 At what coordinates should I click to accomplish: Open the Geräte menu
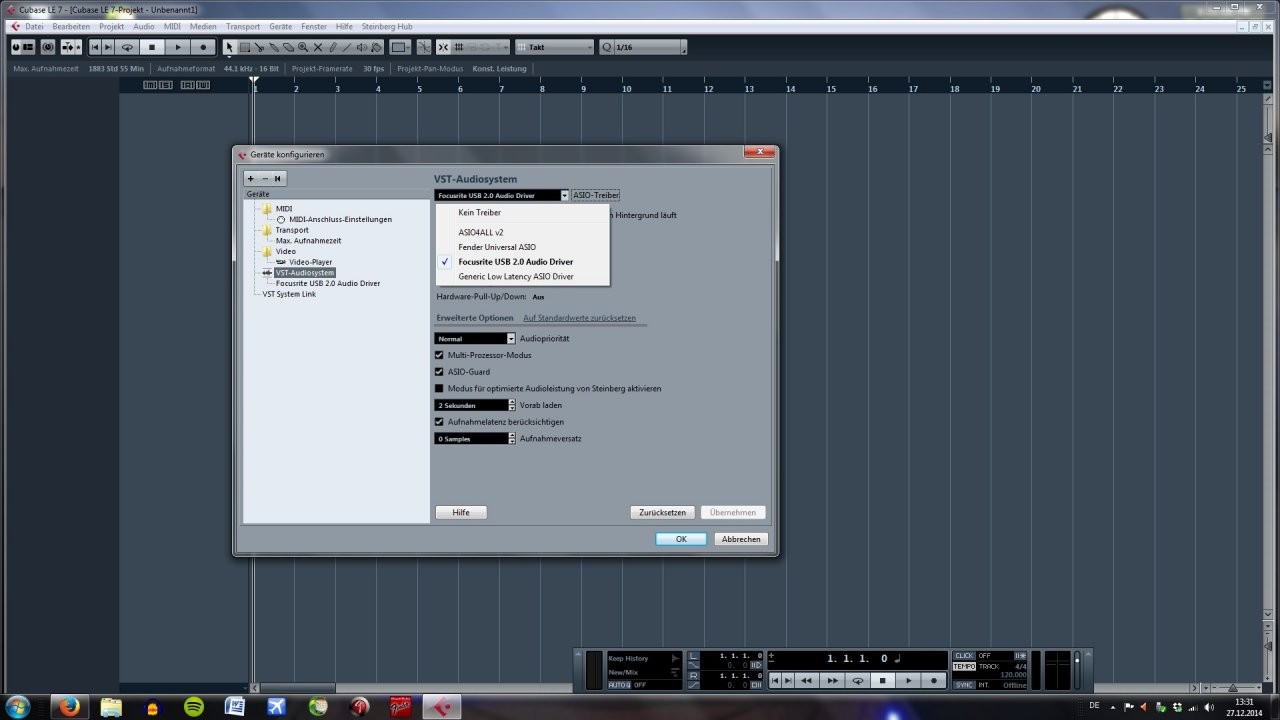(280, 26)
